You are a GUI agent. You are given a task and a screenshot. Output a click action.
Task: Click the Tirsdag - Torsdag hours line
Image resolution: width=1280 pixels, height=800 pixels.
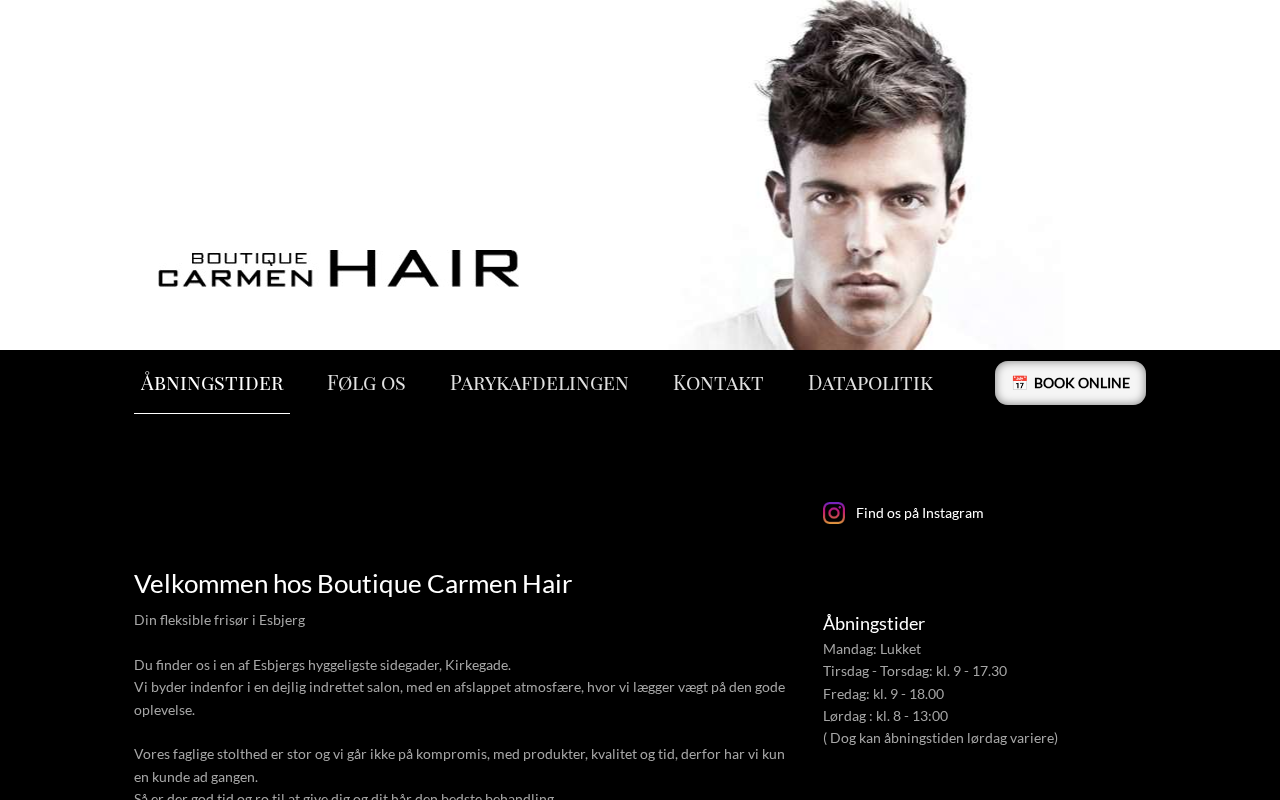tap(915, 671)
